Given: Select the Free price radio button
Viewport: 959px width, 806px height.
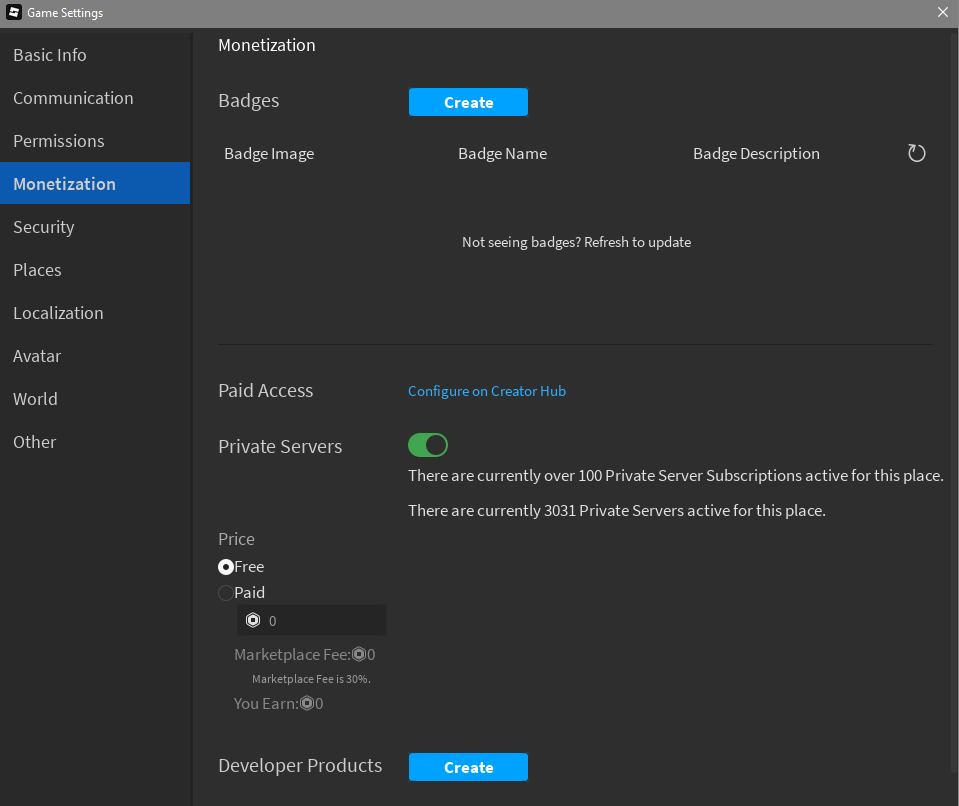Looking at the screenshot, I should pyautogui.click(x=226, y=567).
